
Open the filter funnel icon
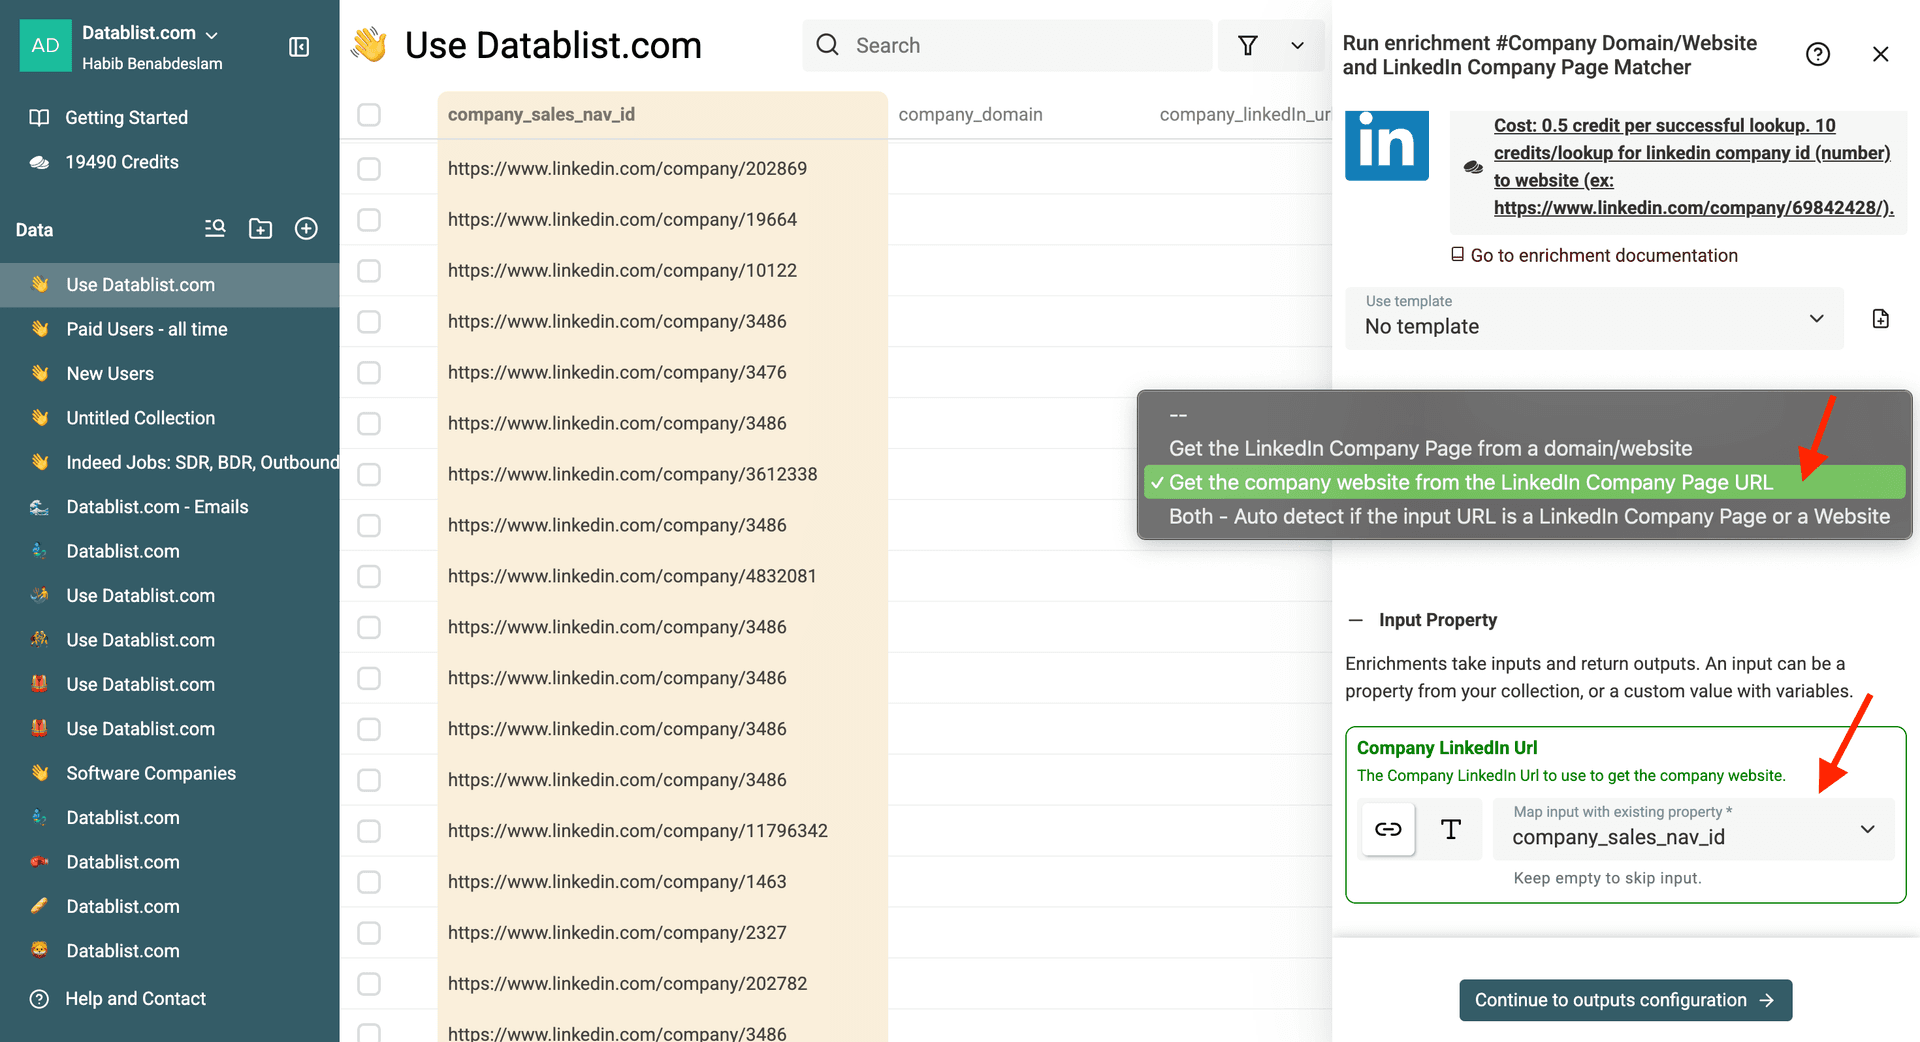point(1247,45)
